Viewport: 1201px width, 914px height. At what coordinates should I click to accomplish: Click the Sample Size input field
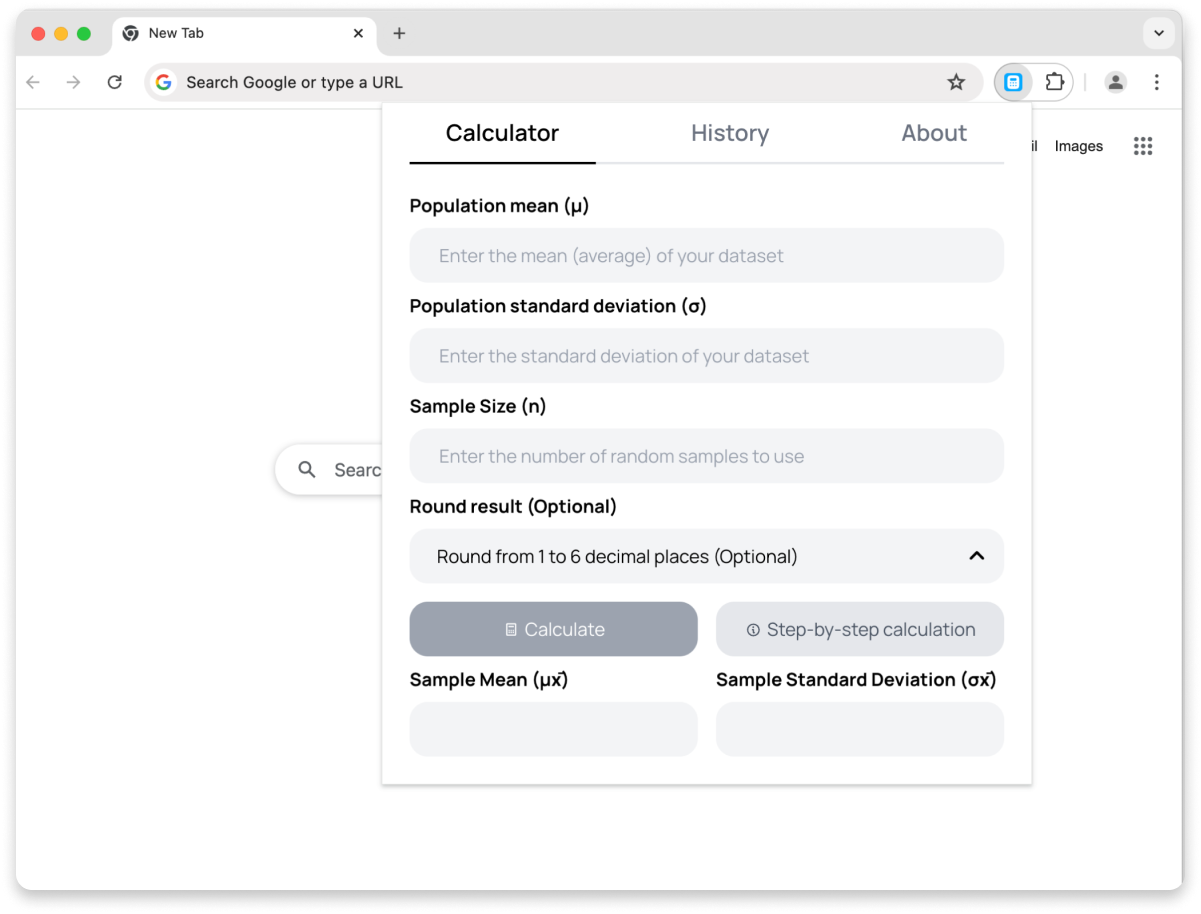click(x=706, y=456)
